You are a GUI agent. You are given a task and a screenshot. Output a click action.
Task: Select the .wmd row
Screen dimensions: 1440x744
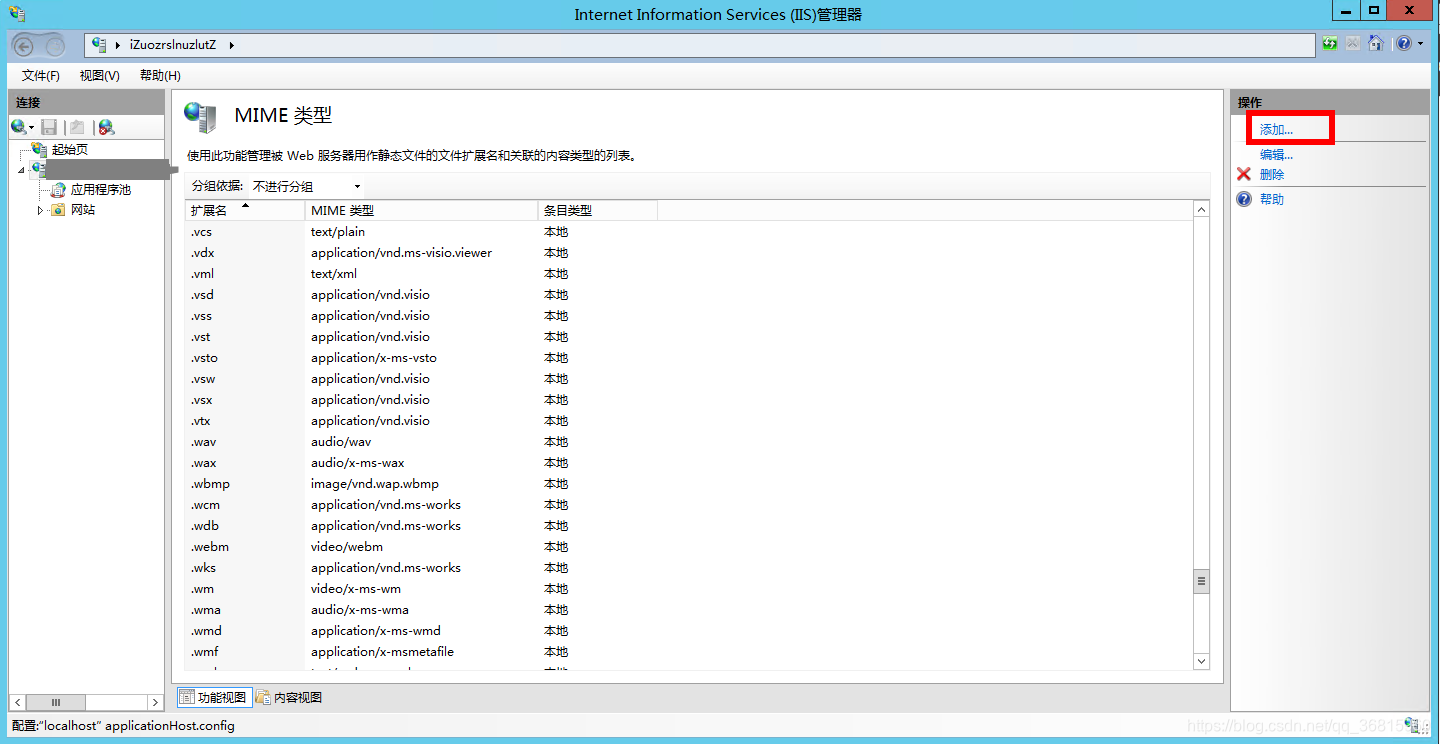click(x=689, y=631)
